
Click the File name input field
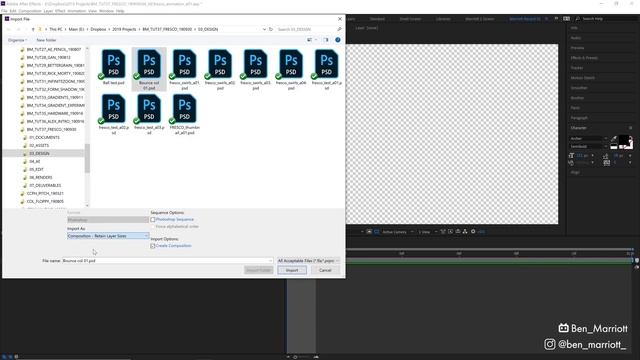167,260
